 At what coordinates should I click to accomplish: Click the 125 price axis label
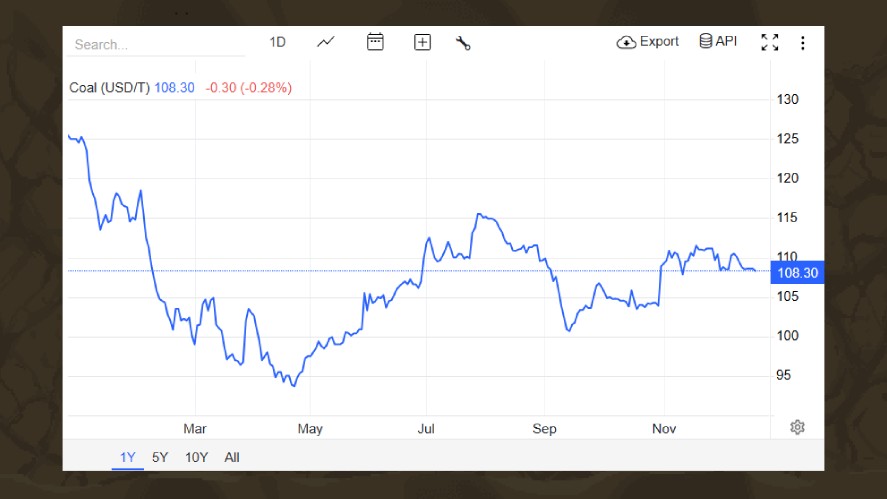787,139
